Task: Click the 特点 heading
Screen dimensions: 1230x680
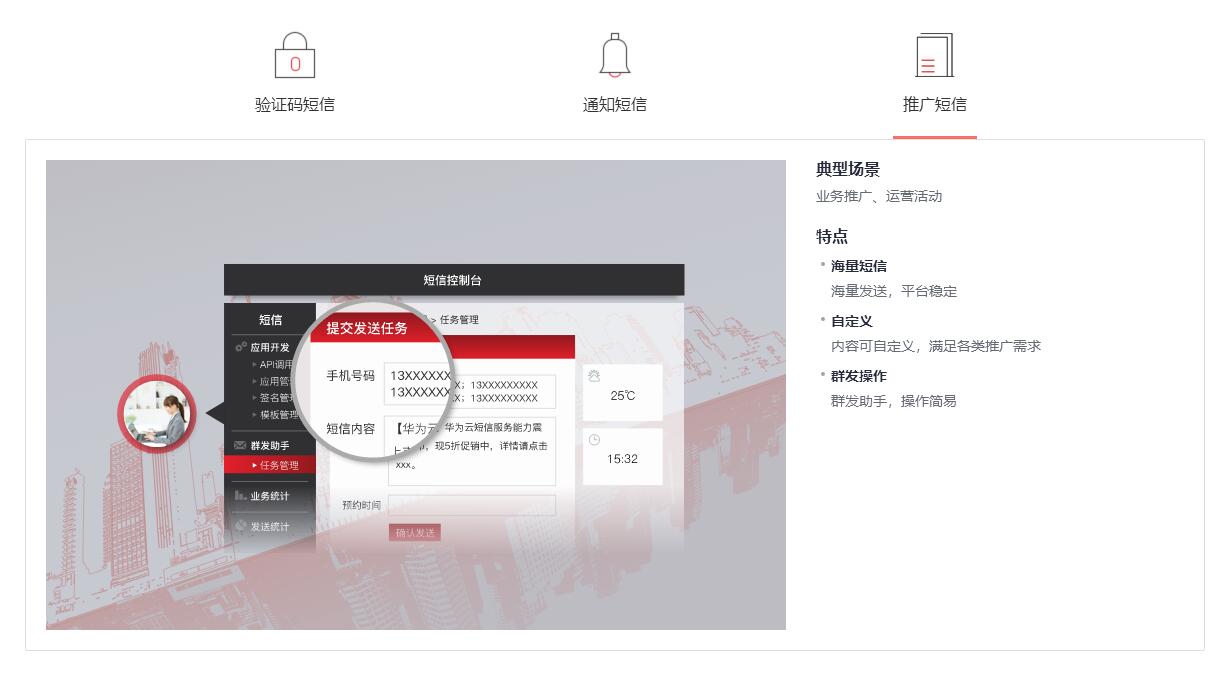Action: coord(832,237)
